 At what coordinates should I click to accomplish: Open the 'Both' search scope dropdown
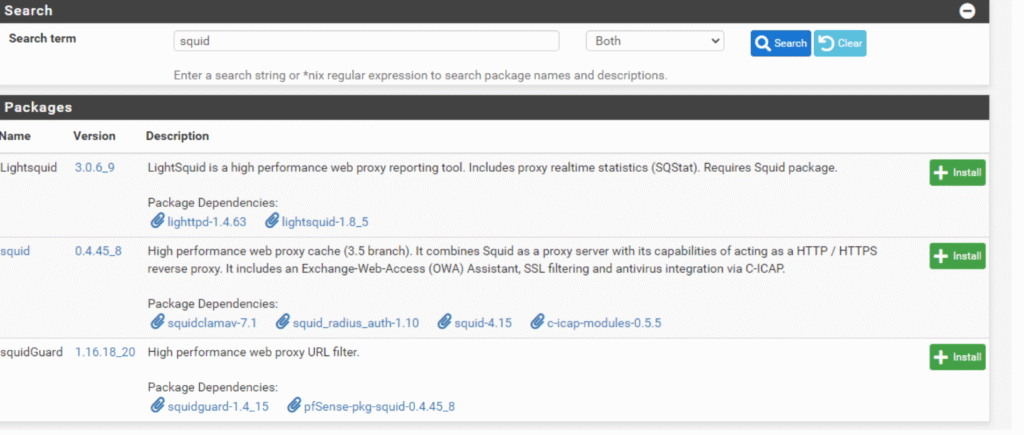(x=654, y=41)
